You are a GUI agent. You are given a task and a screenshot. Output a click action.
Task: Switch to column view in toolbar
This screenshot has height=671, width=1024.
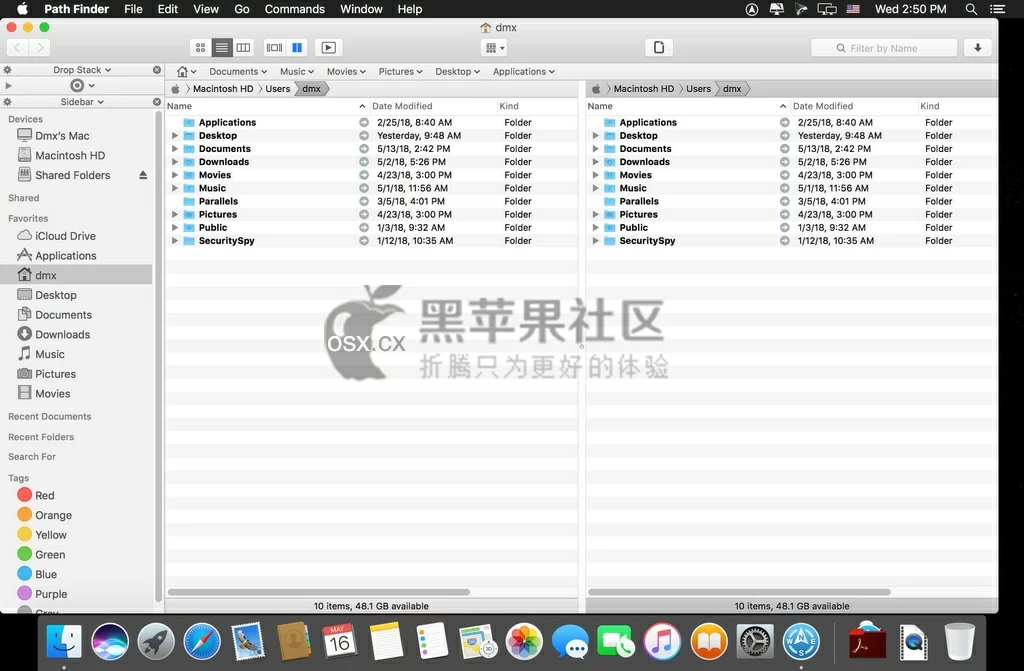point(243,48)
